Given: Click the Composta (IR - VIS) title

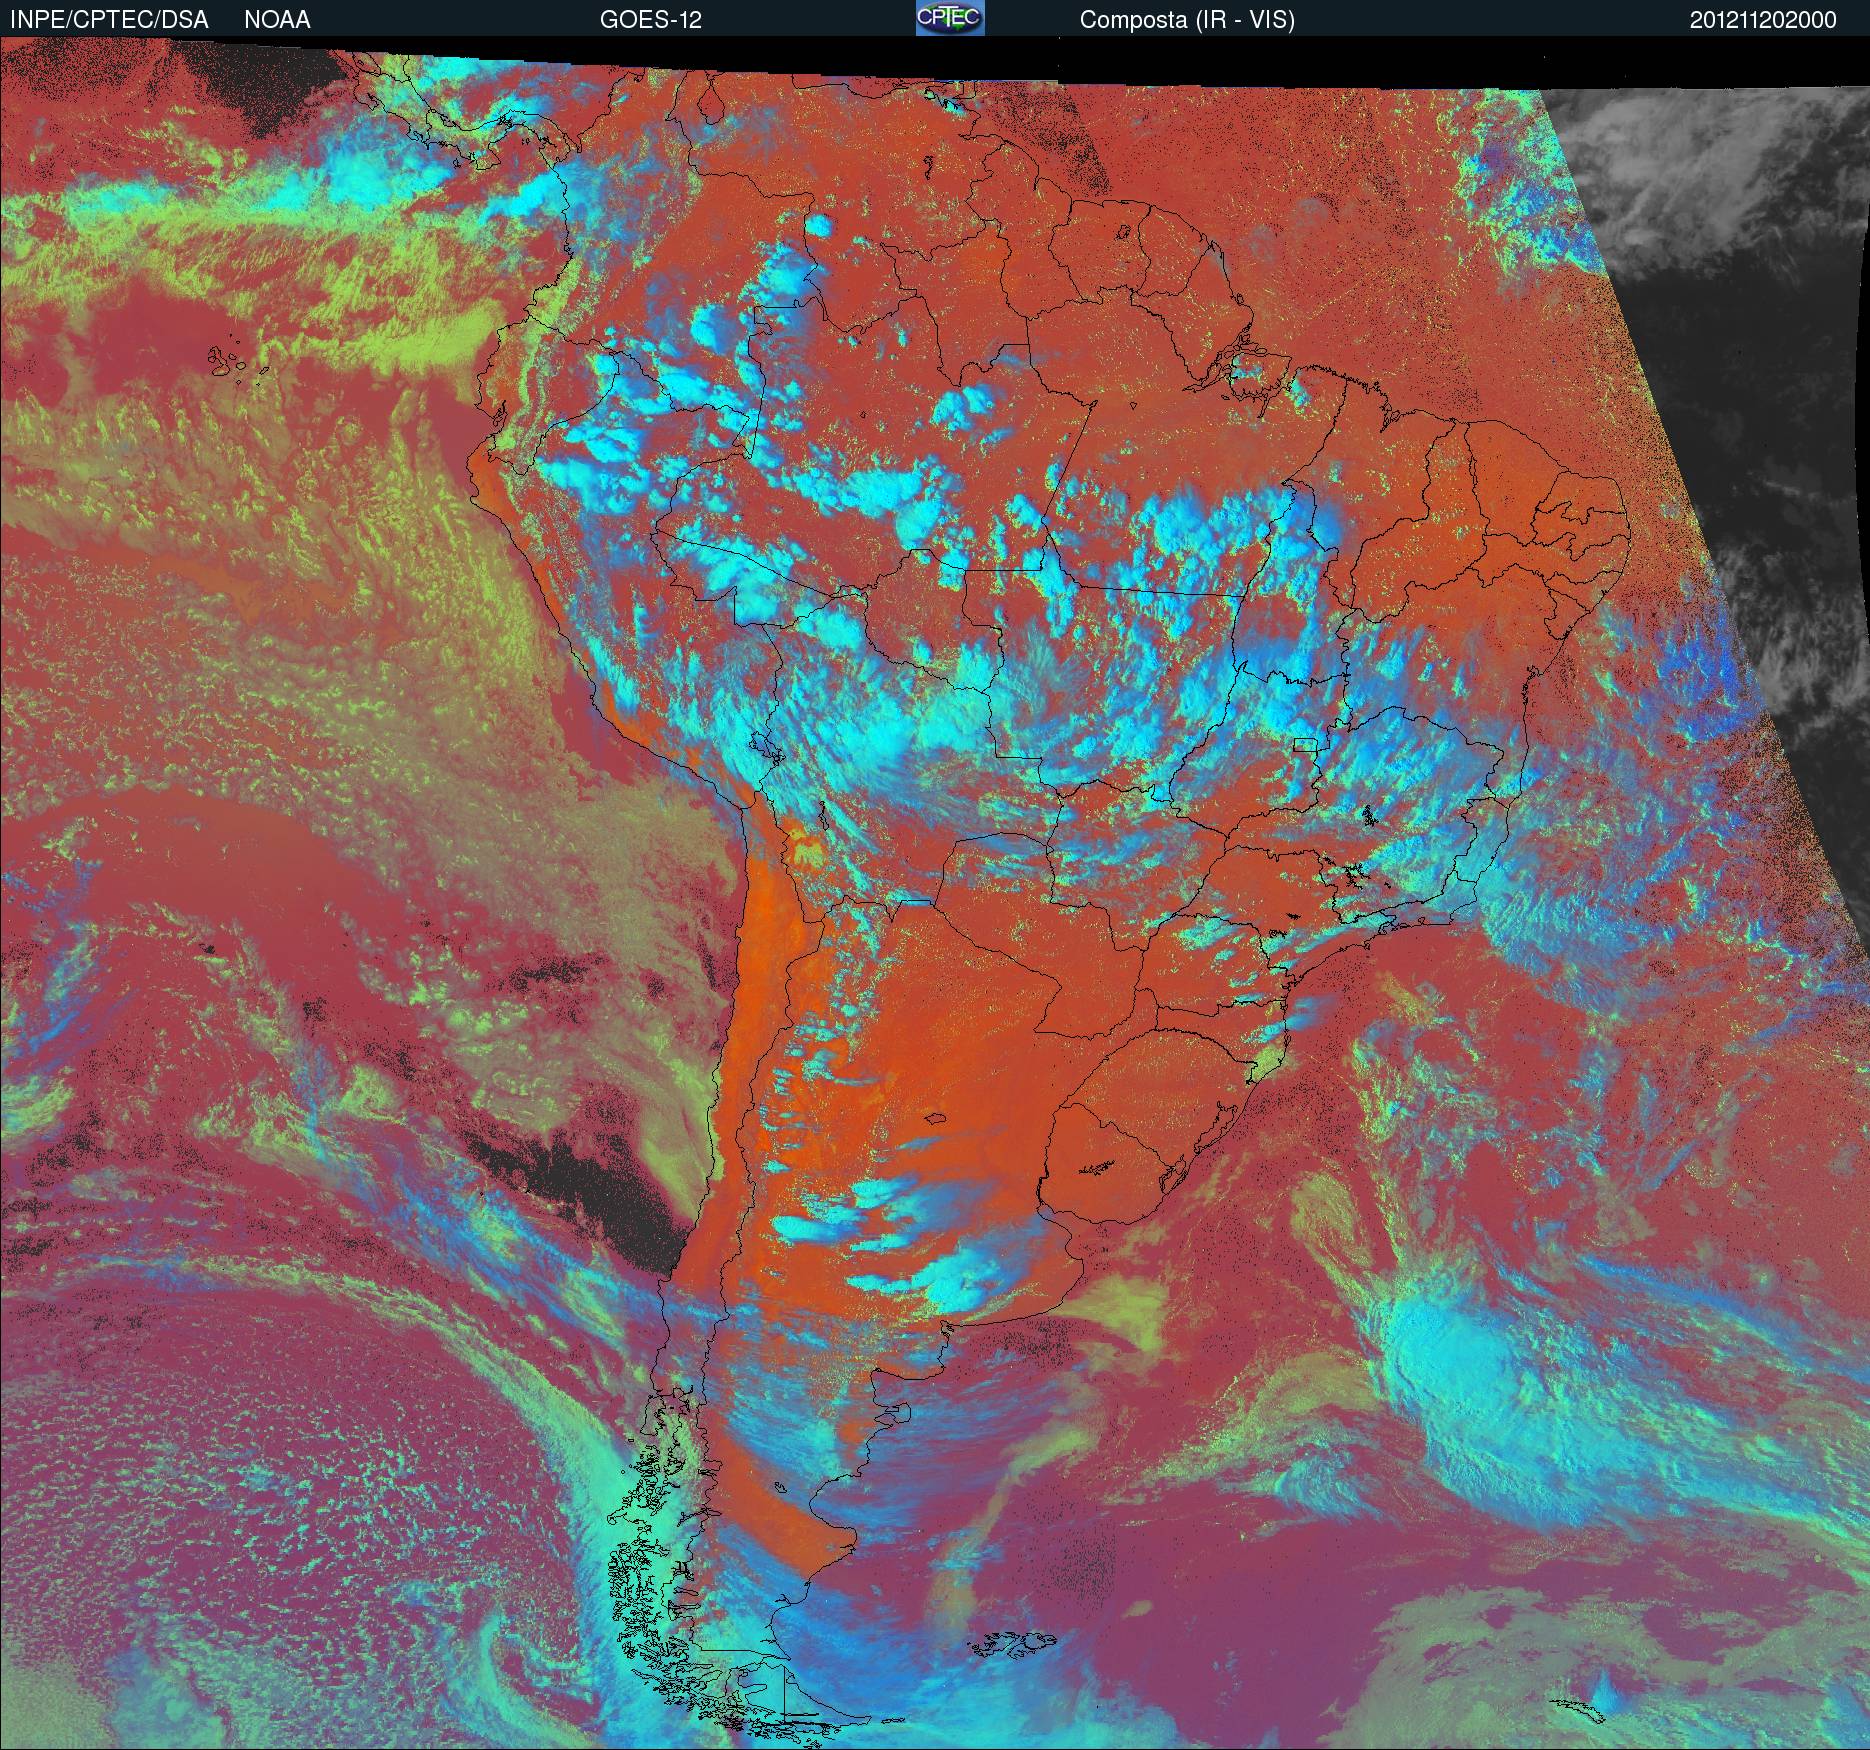Looking at the screenshot, I should tap(1187, 20).
